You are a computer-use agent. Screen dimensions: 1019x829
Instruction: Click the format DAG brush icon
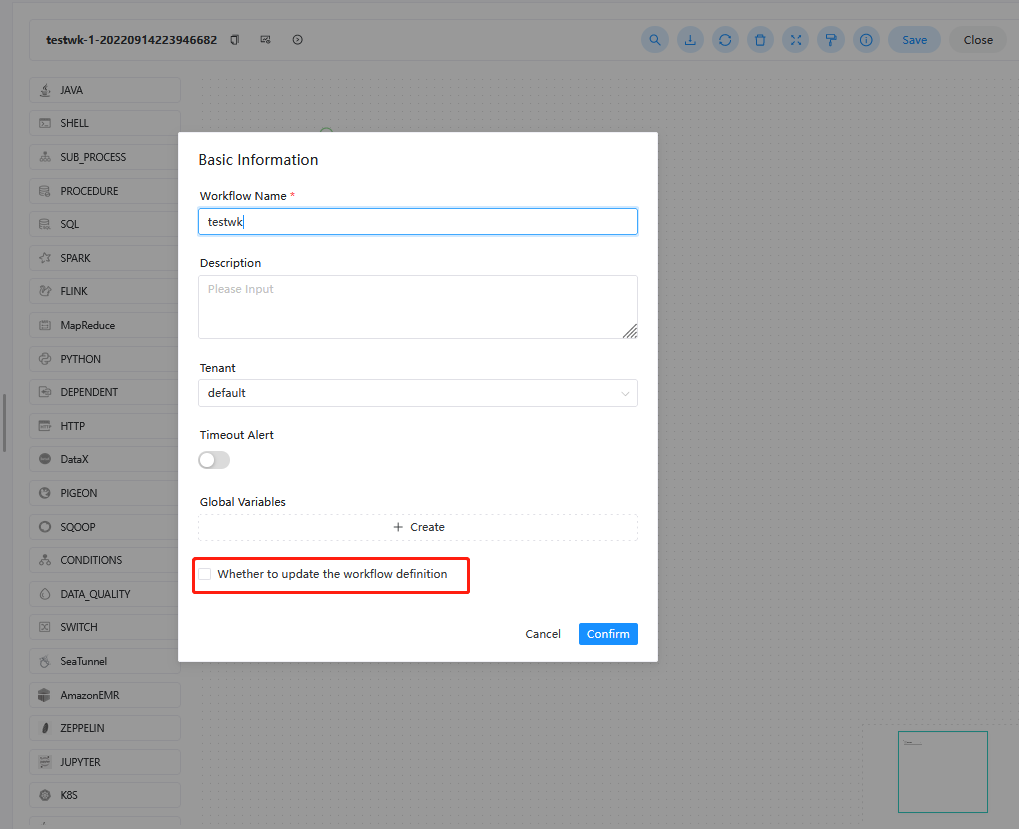pos(831,40)
